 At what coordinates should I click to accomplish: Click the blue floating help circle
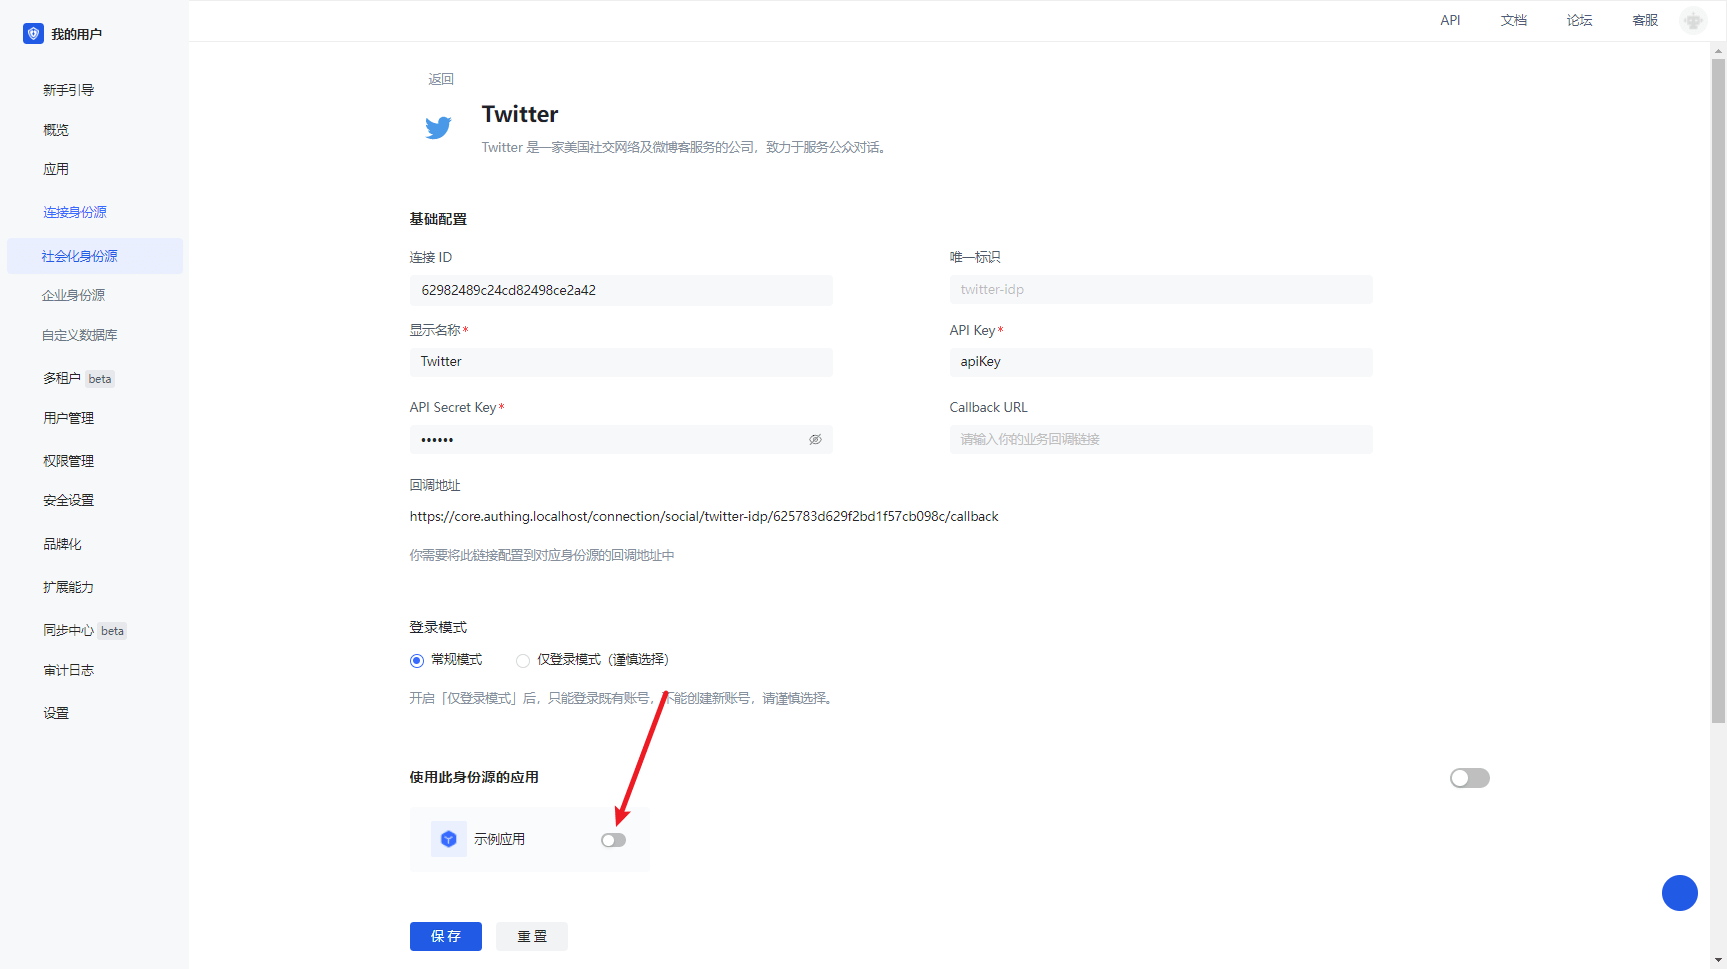pyautogui.click(x=1679, y=893)
